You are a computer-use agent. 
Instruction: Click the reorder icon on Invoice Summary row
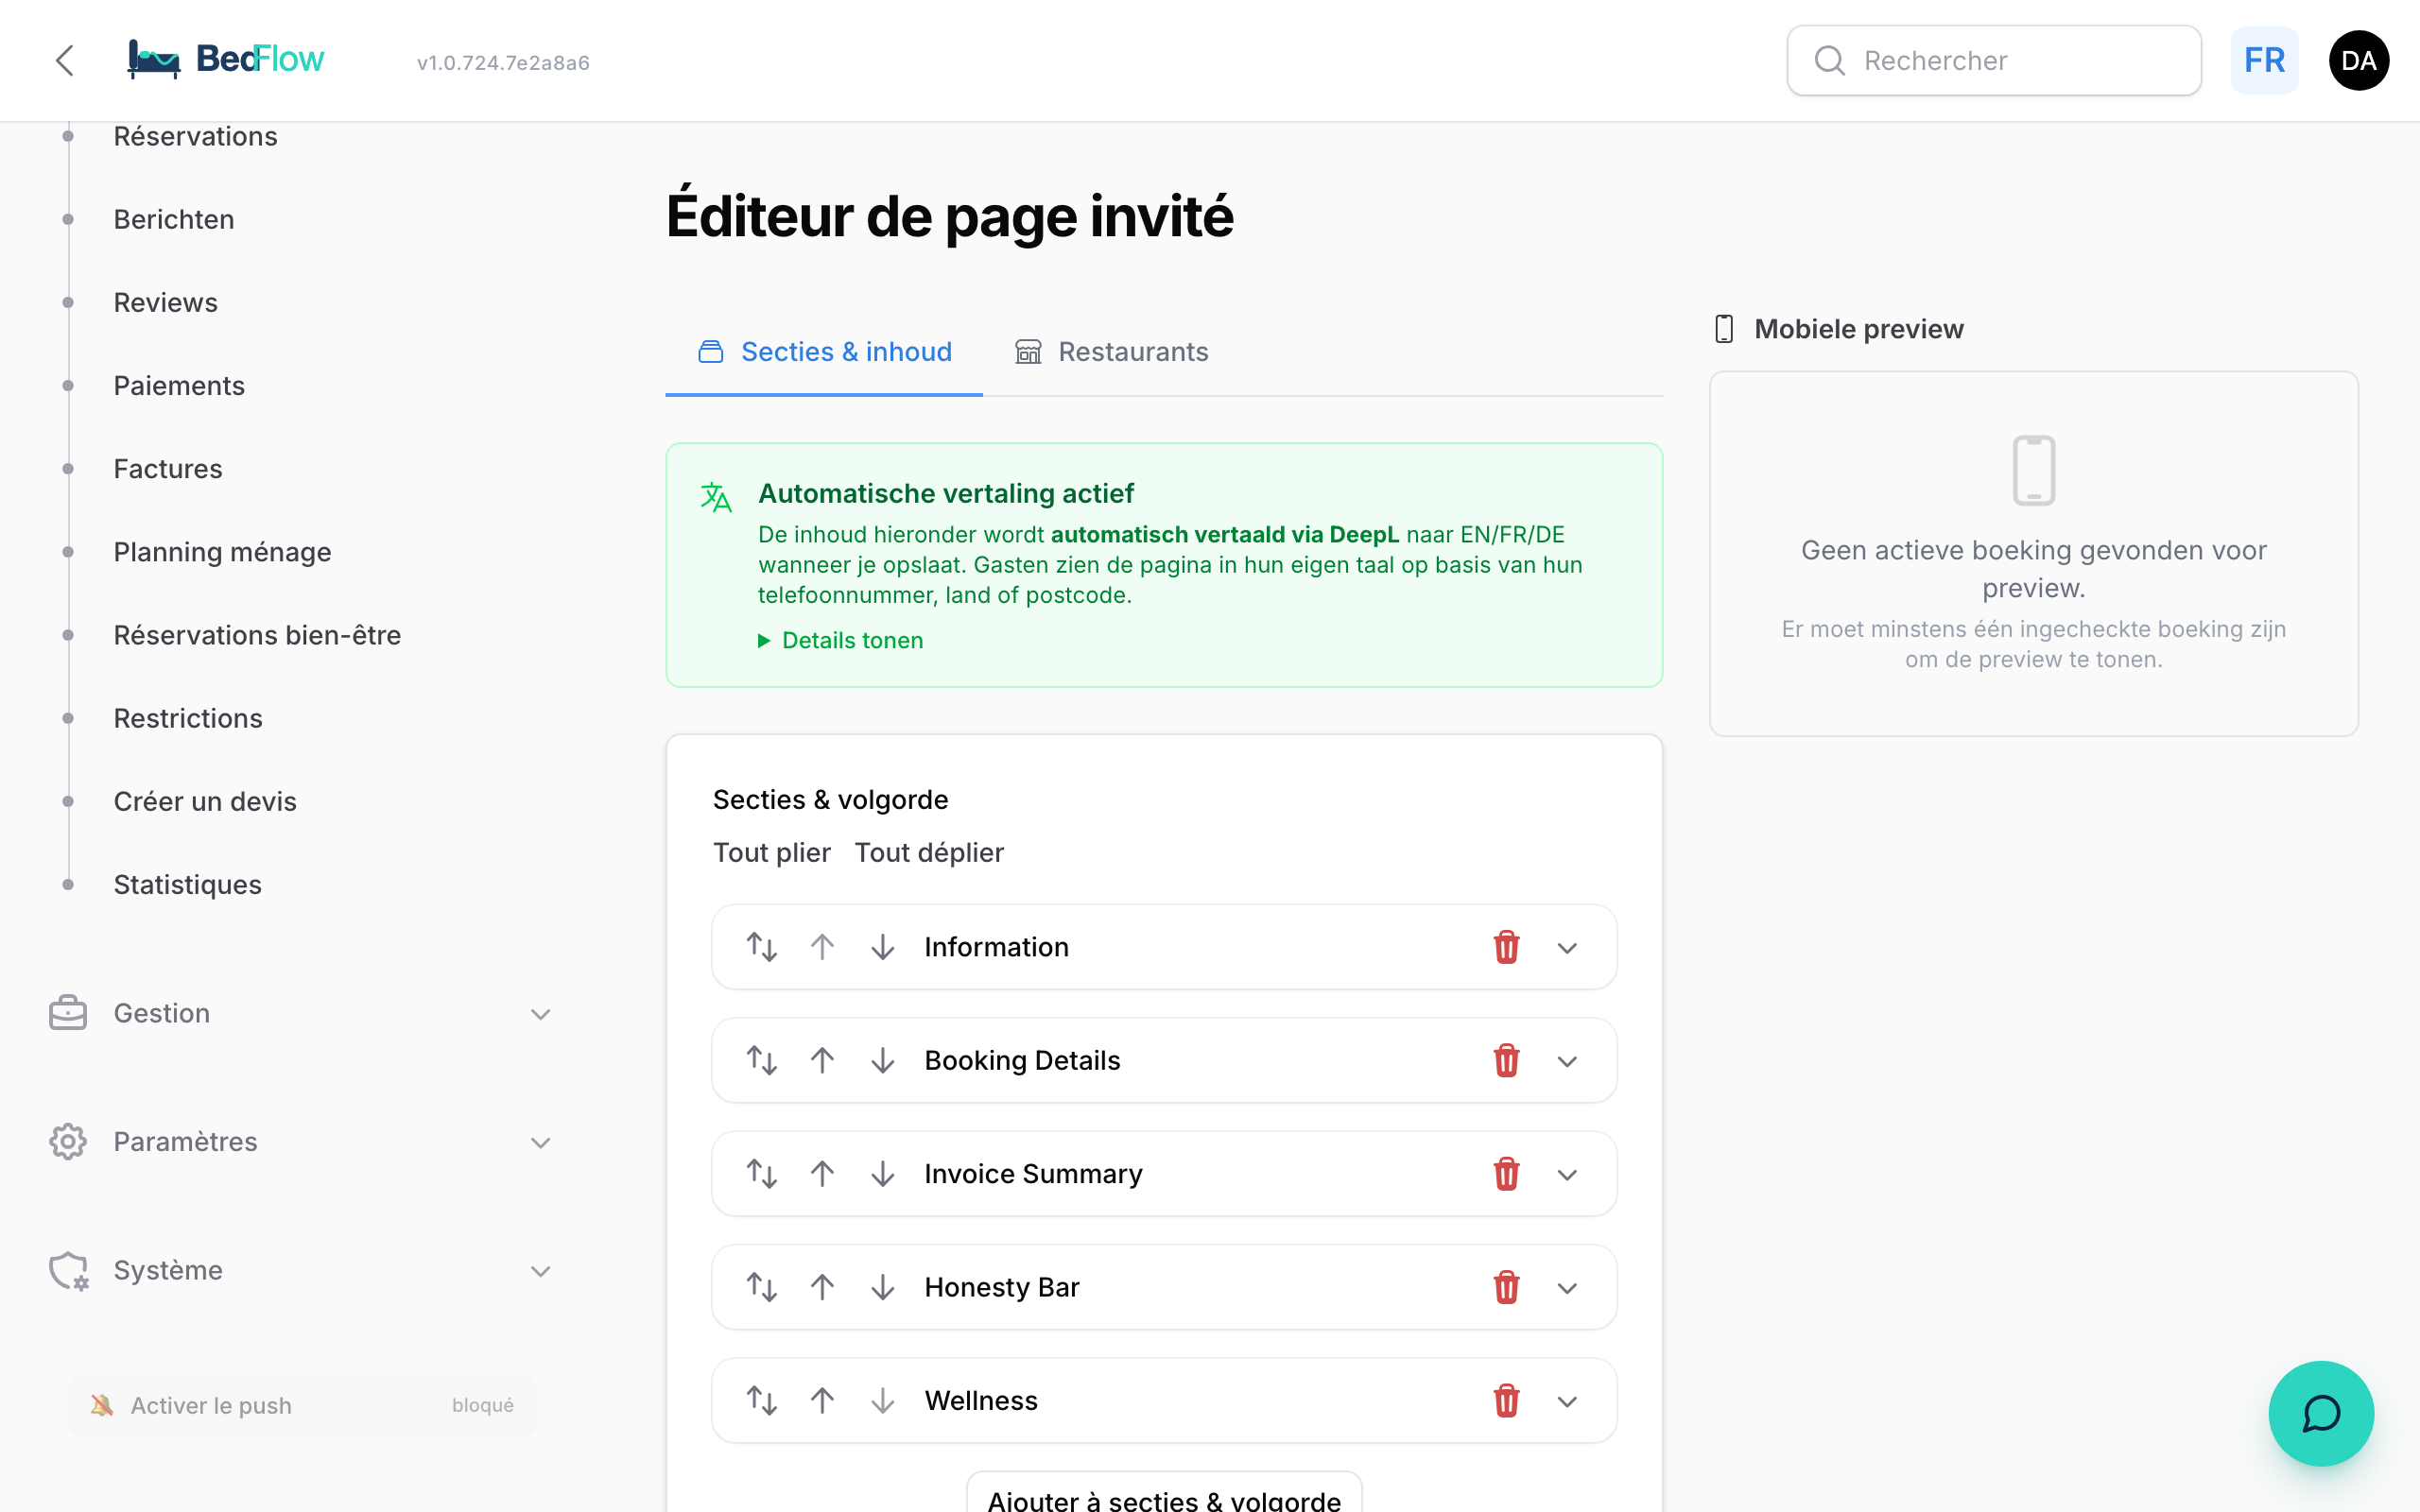762,1174
